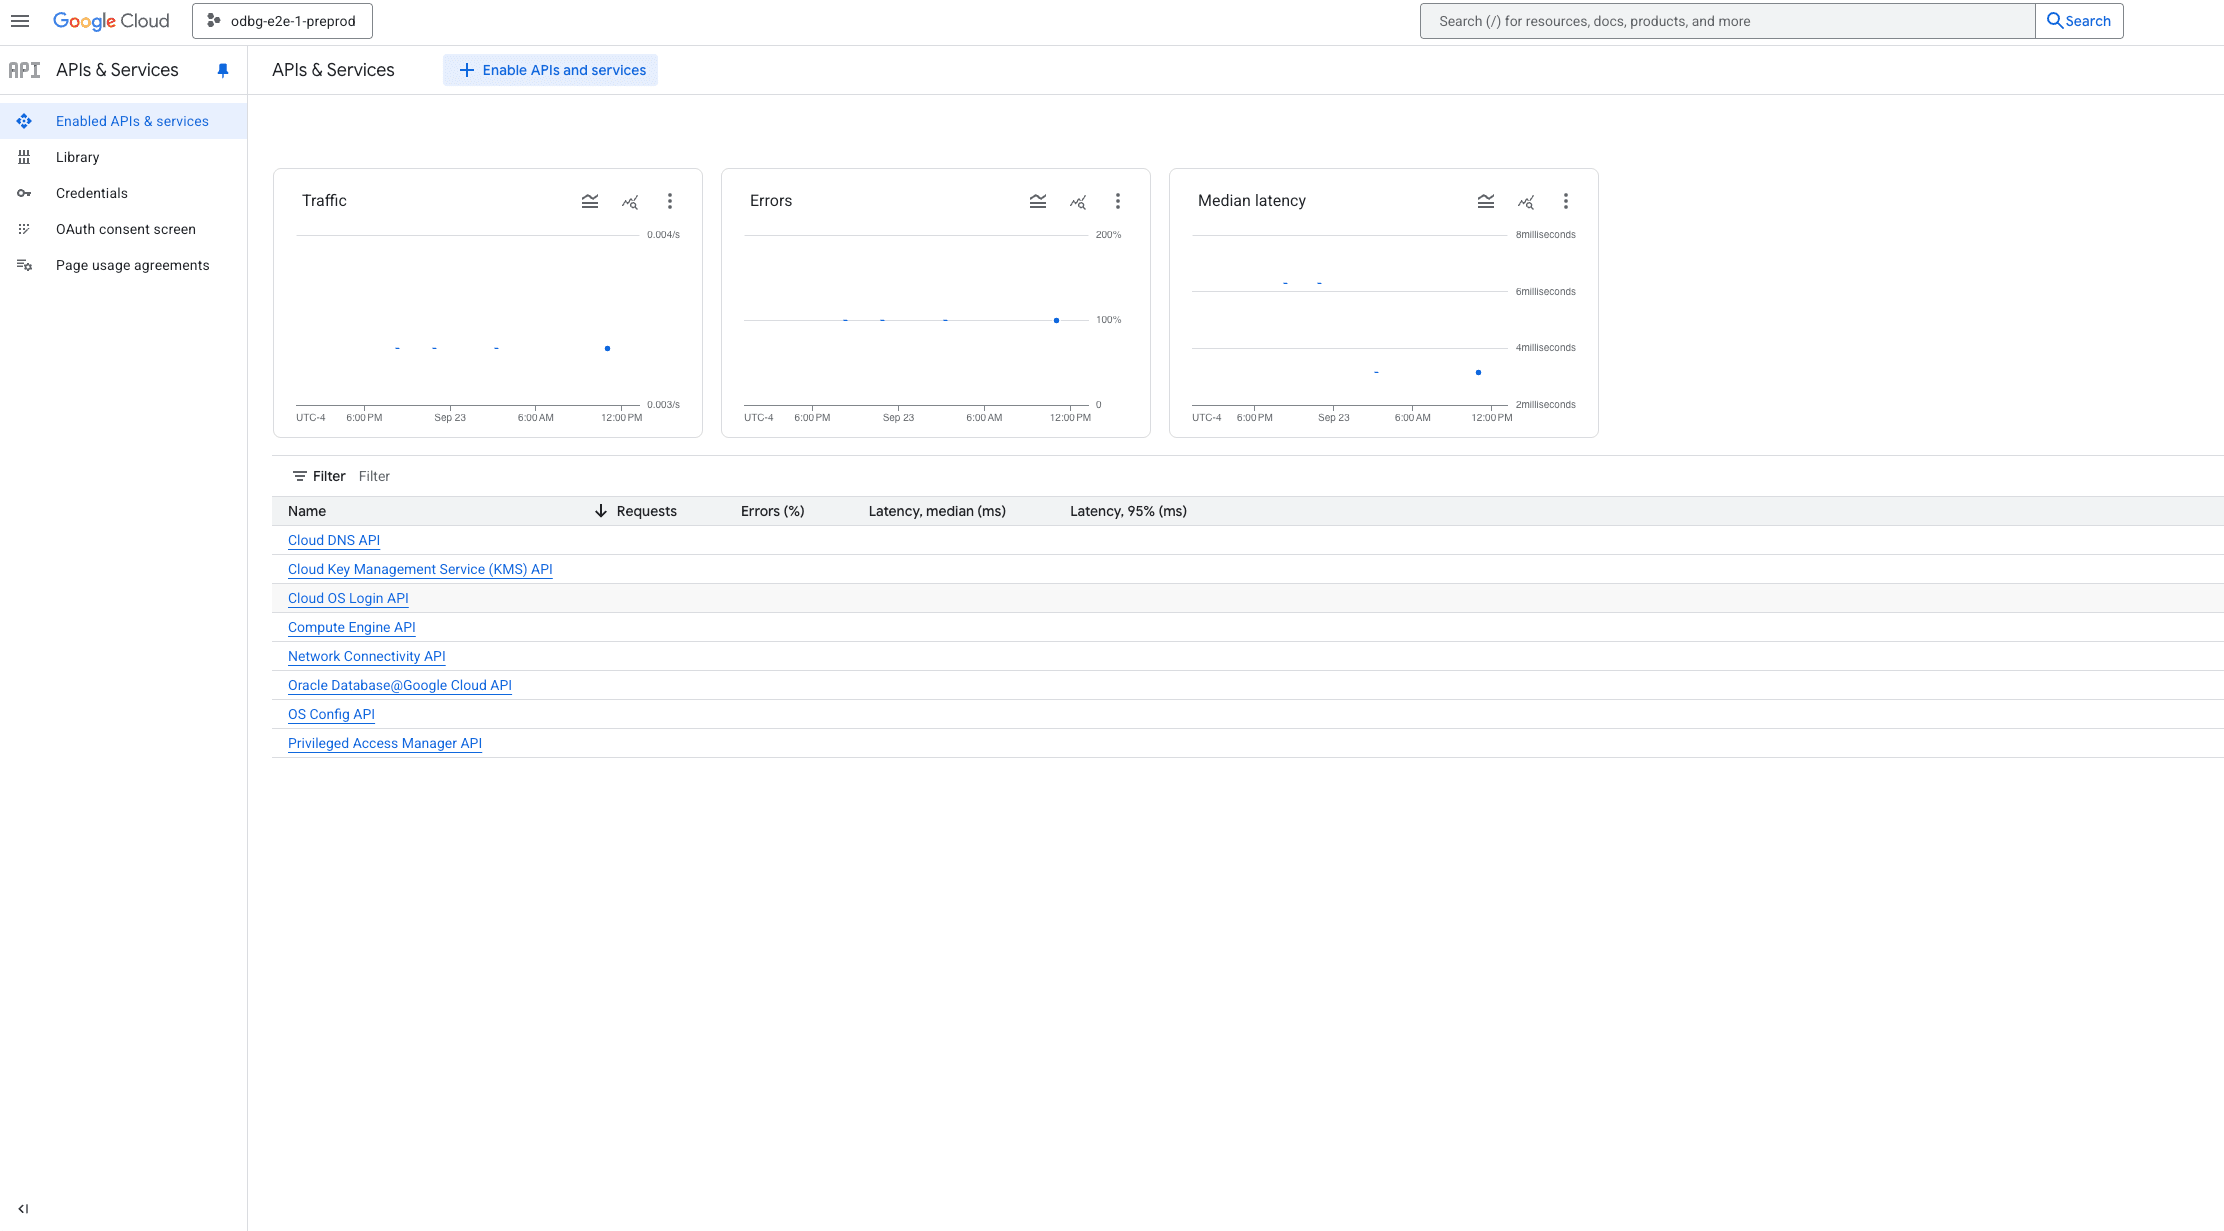Screen dimensions: 2224x1231
Task: Open the Compute Engine API details
Action: (x=351, y=627)
